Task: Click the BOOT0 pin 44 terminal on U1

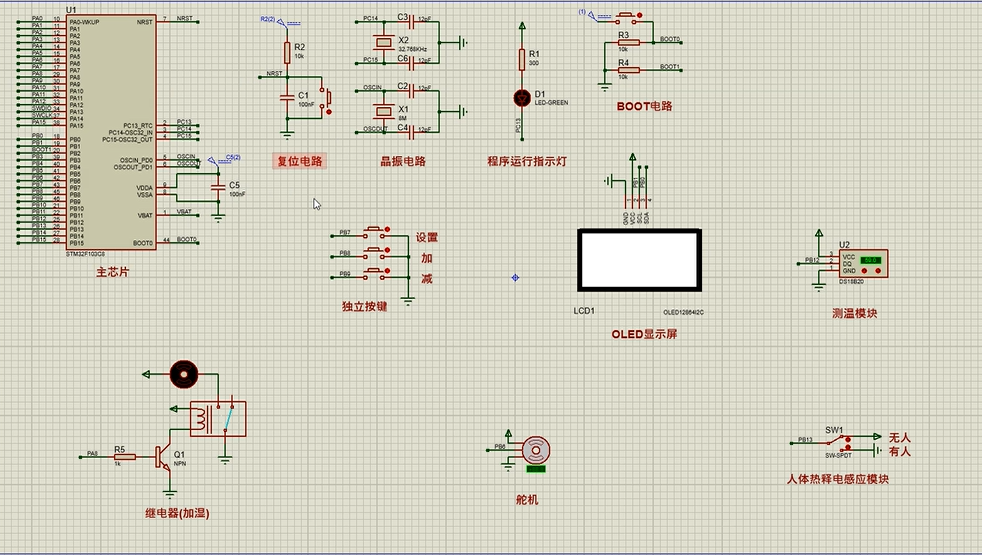Action: [198, 242]
